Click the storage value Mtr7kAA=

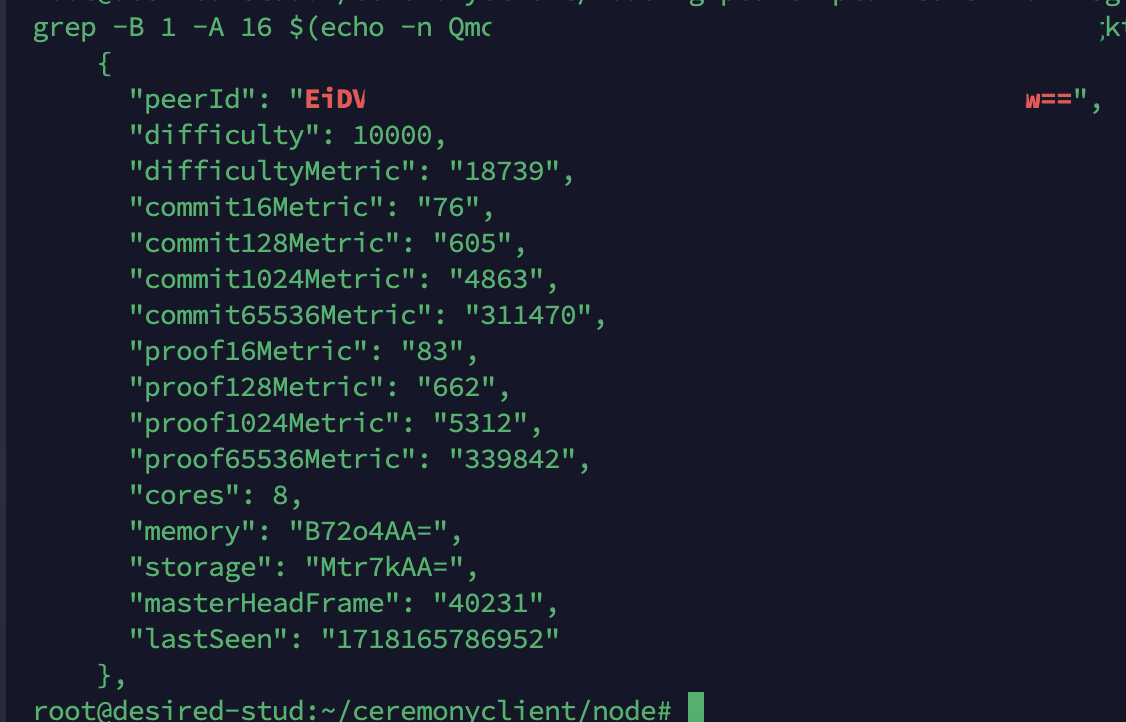pos(383,567)
